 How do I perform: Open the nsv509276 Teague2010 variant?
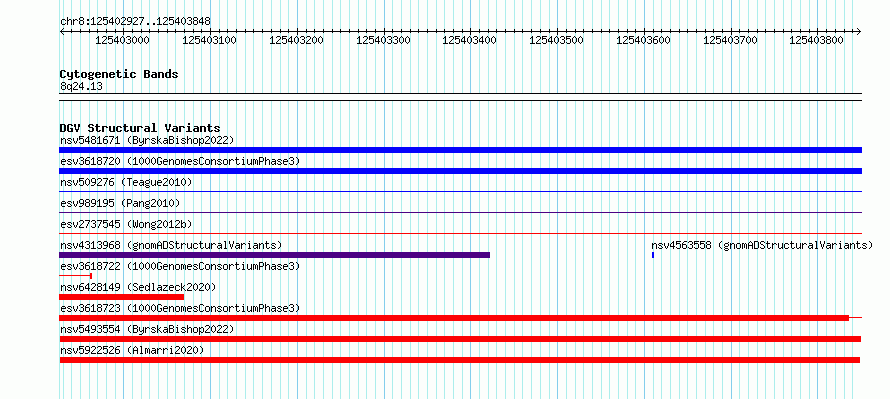(126, 182)
